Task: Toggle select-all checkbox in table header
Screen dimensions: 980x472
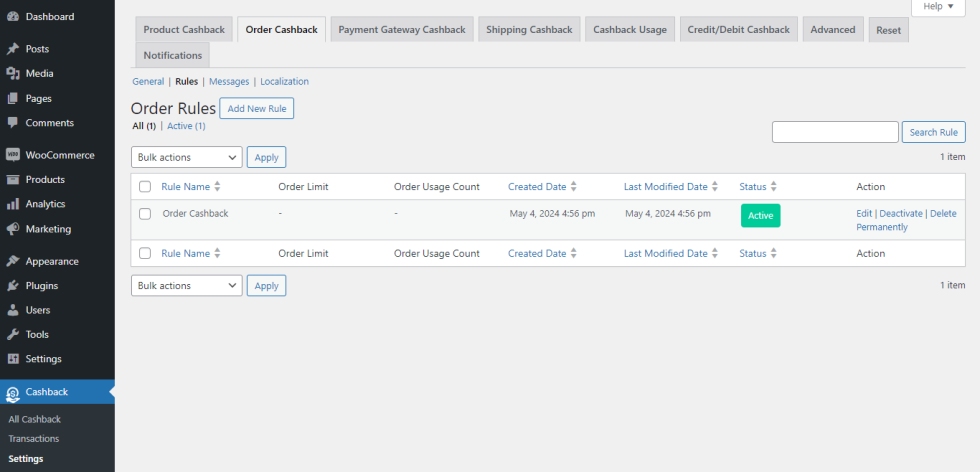Action: pyautogui.click(x=145, y=187)
